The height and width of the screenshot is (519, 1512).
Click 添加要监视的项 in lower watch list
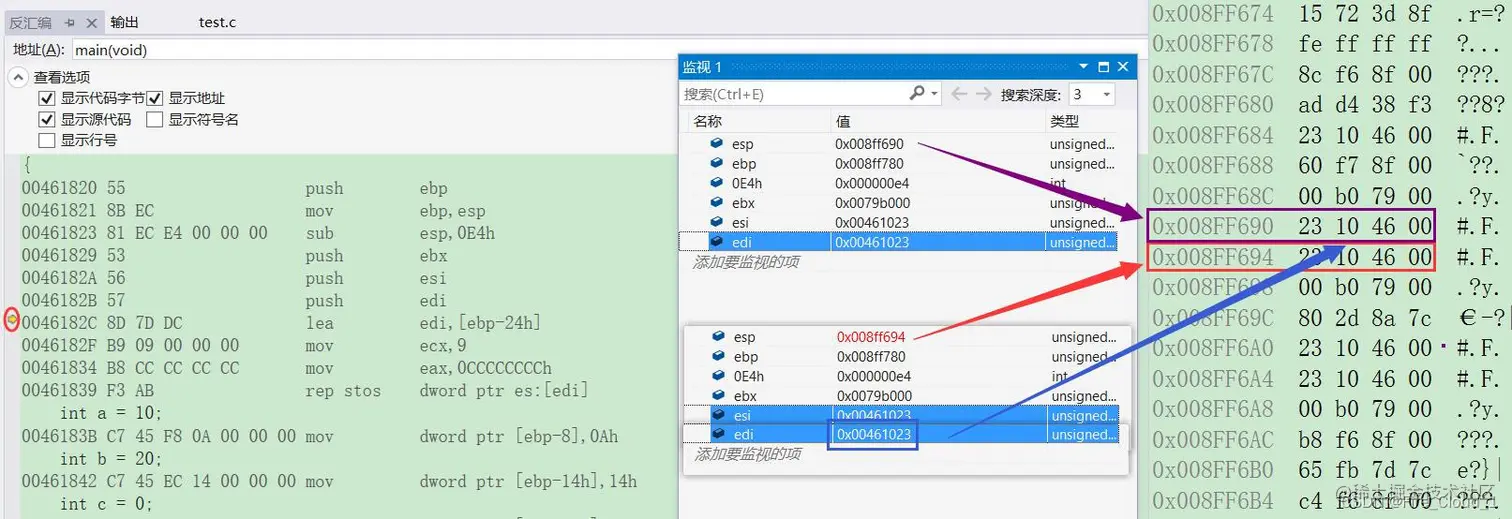click(x=747, y=454)
